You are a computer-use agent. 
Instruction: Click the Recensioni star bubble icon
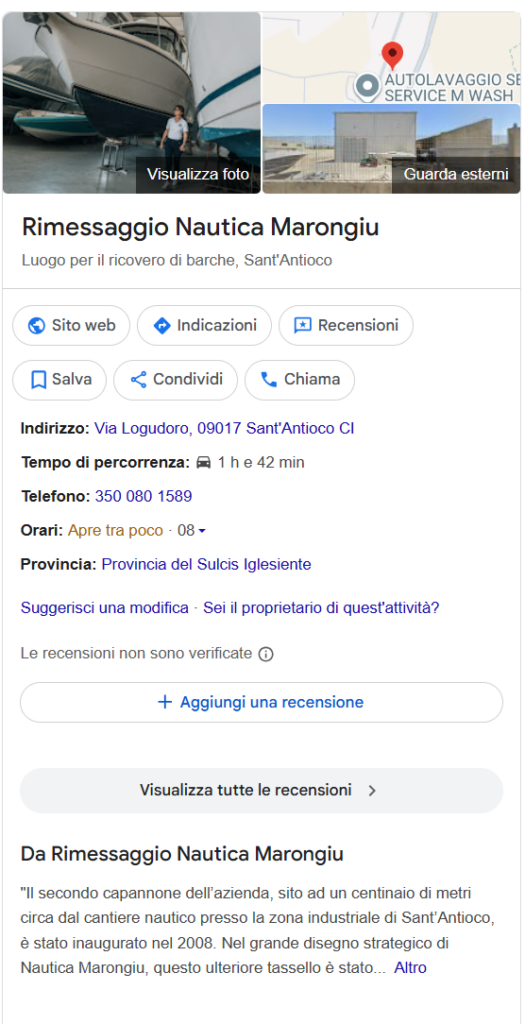(x=303, y=325)
